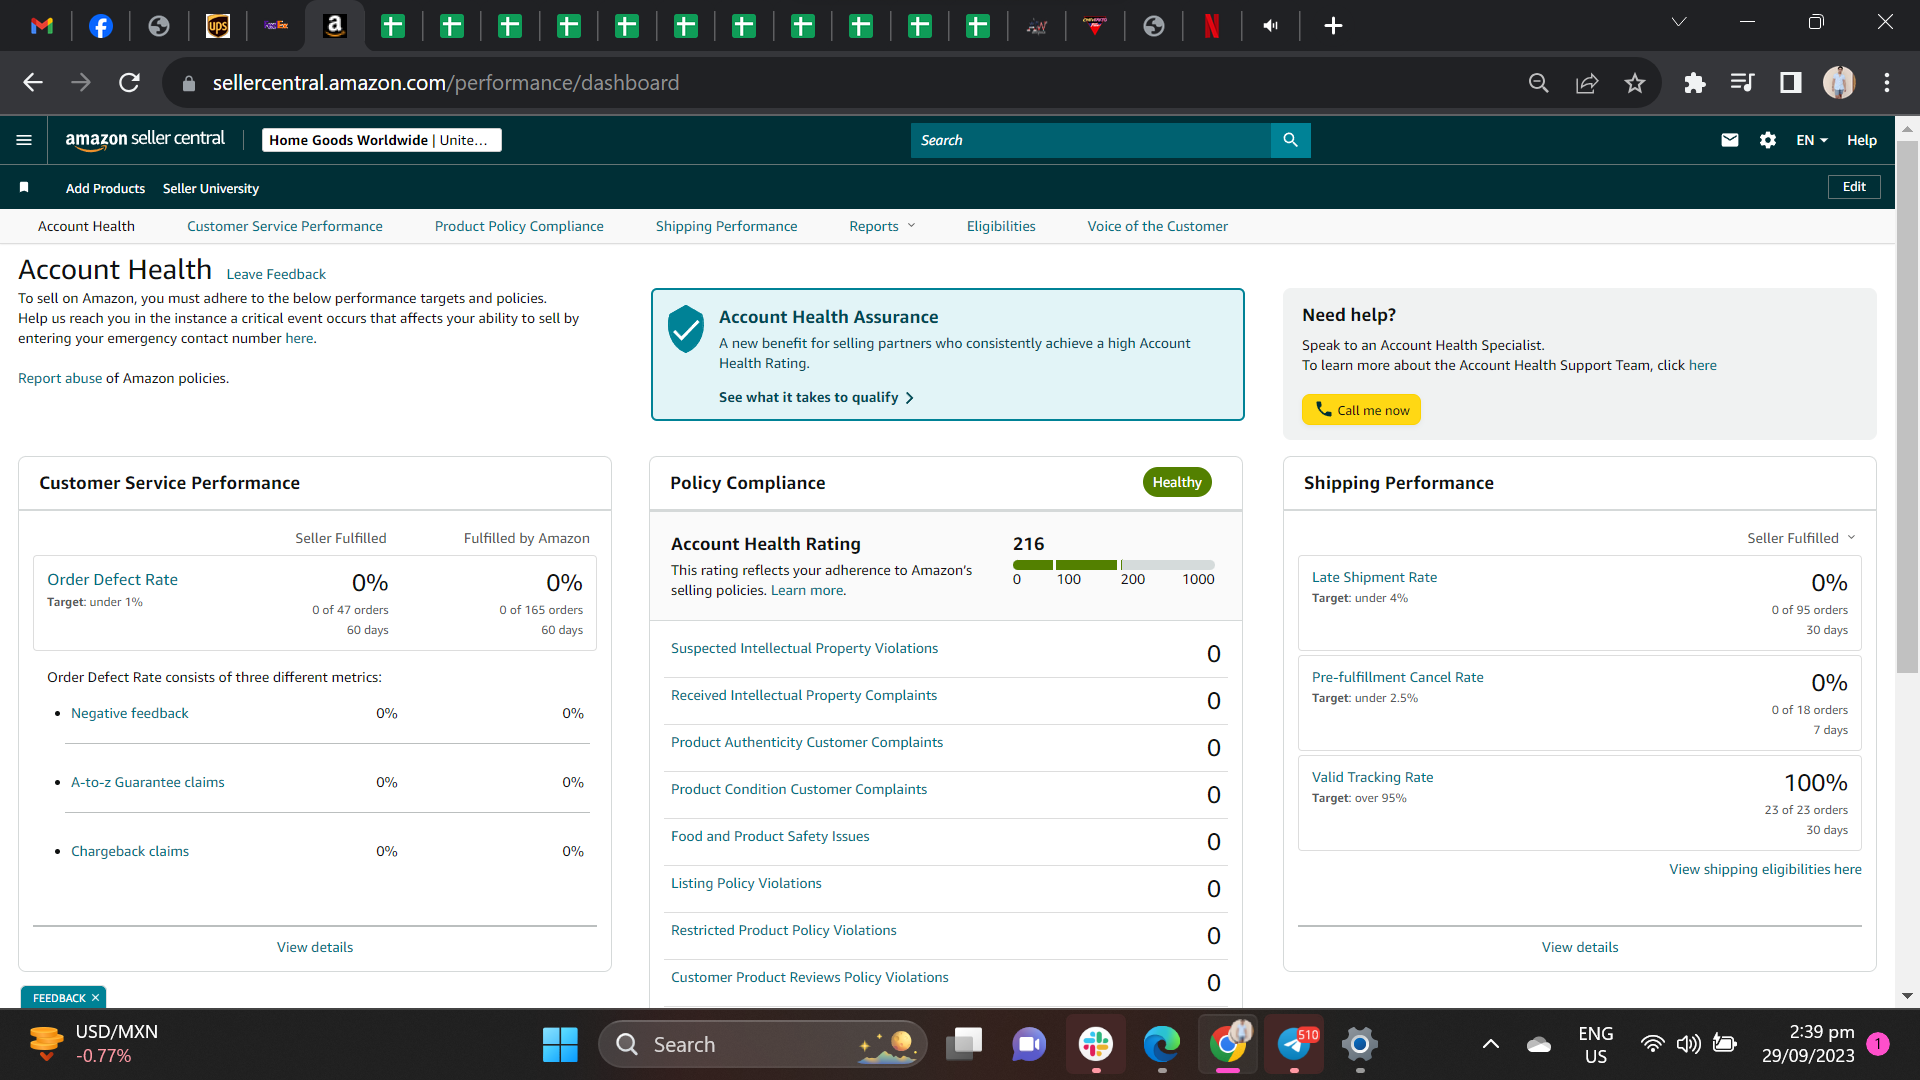Click View shipping eligibilities here
This screenshot has width=1920, height=1080.
point(1765,869)
